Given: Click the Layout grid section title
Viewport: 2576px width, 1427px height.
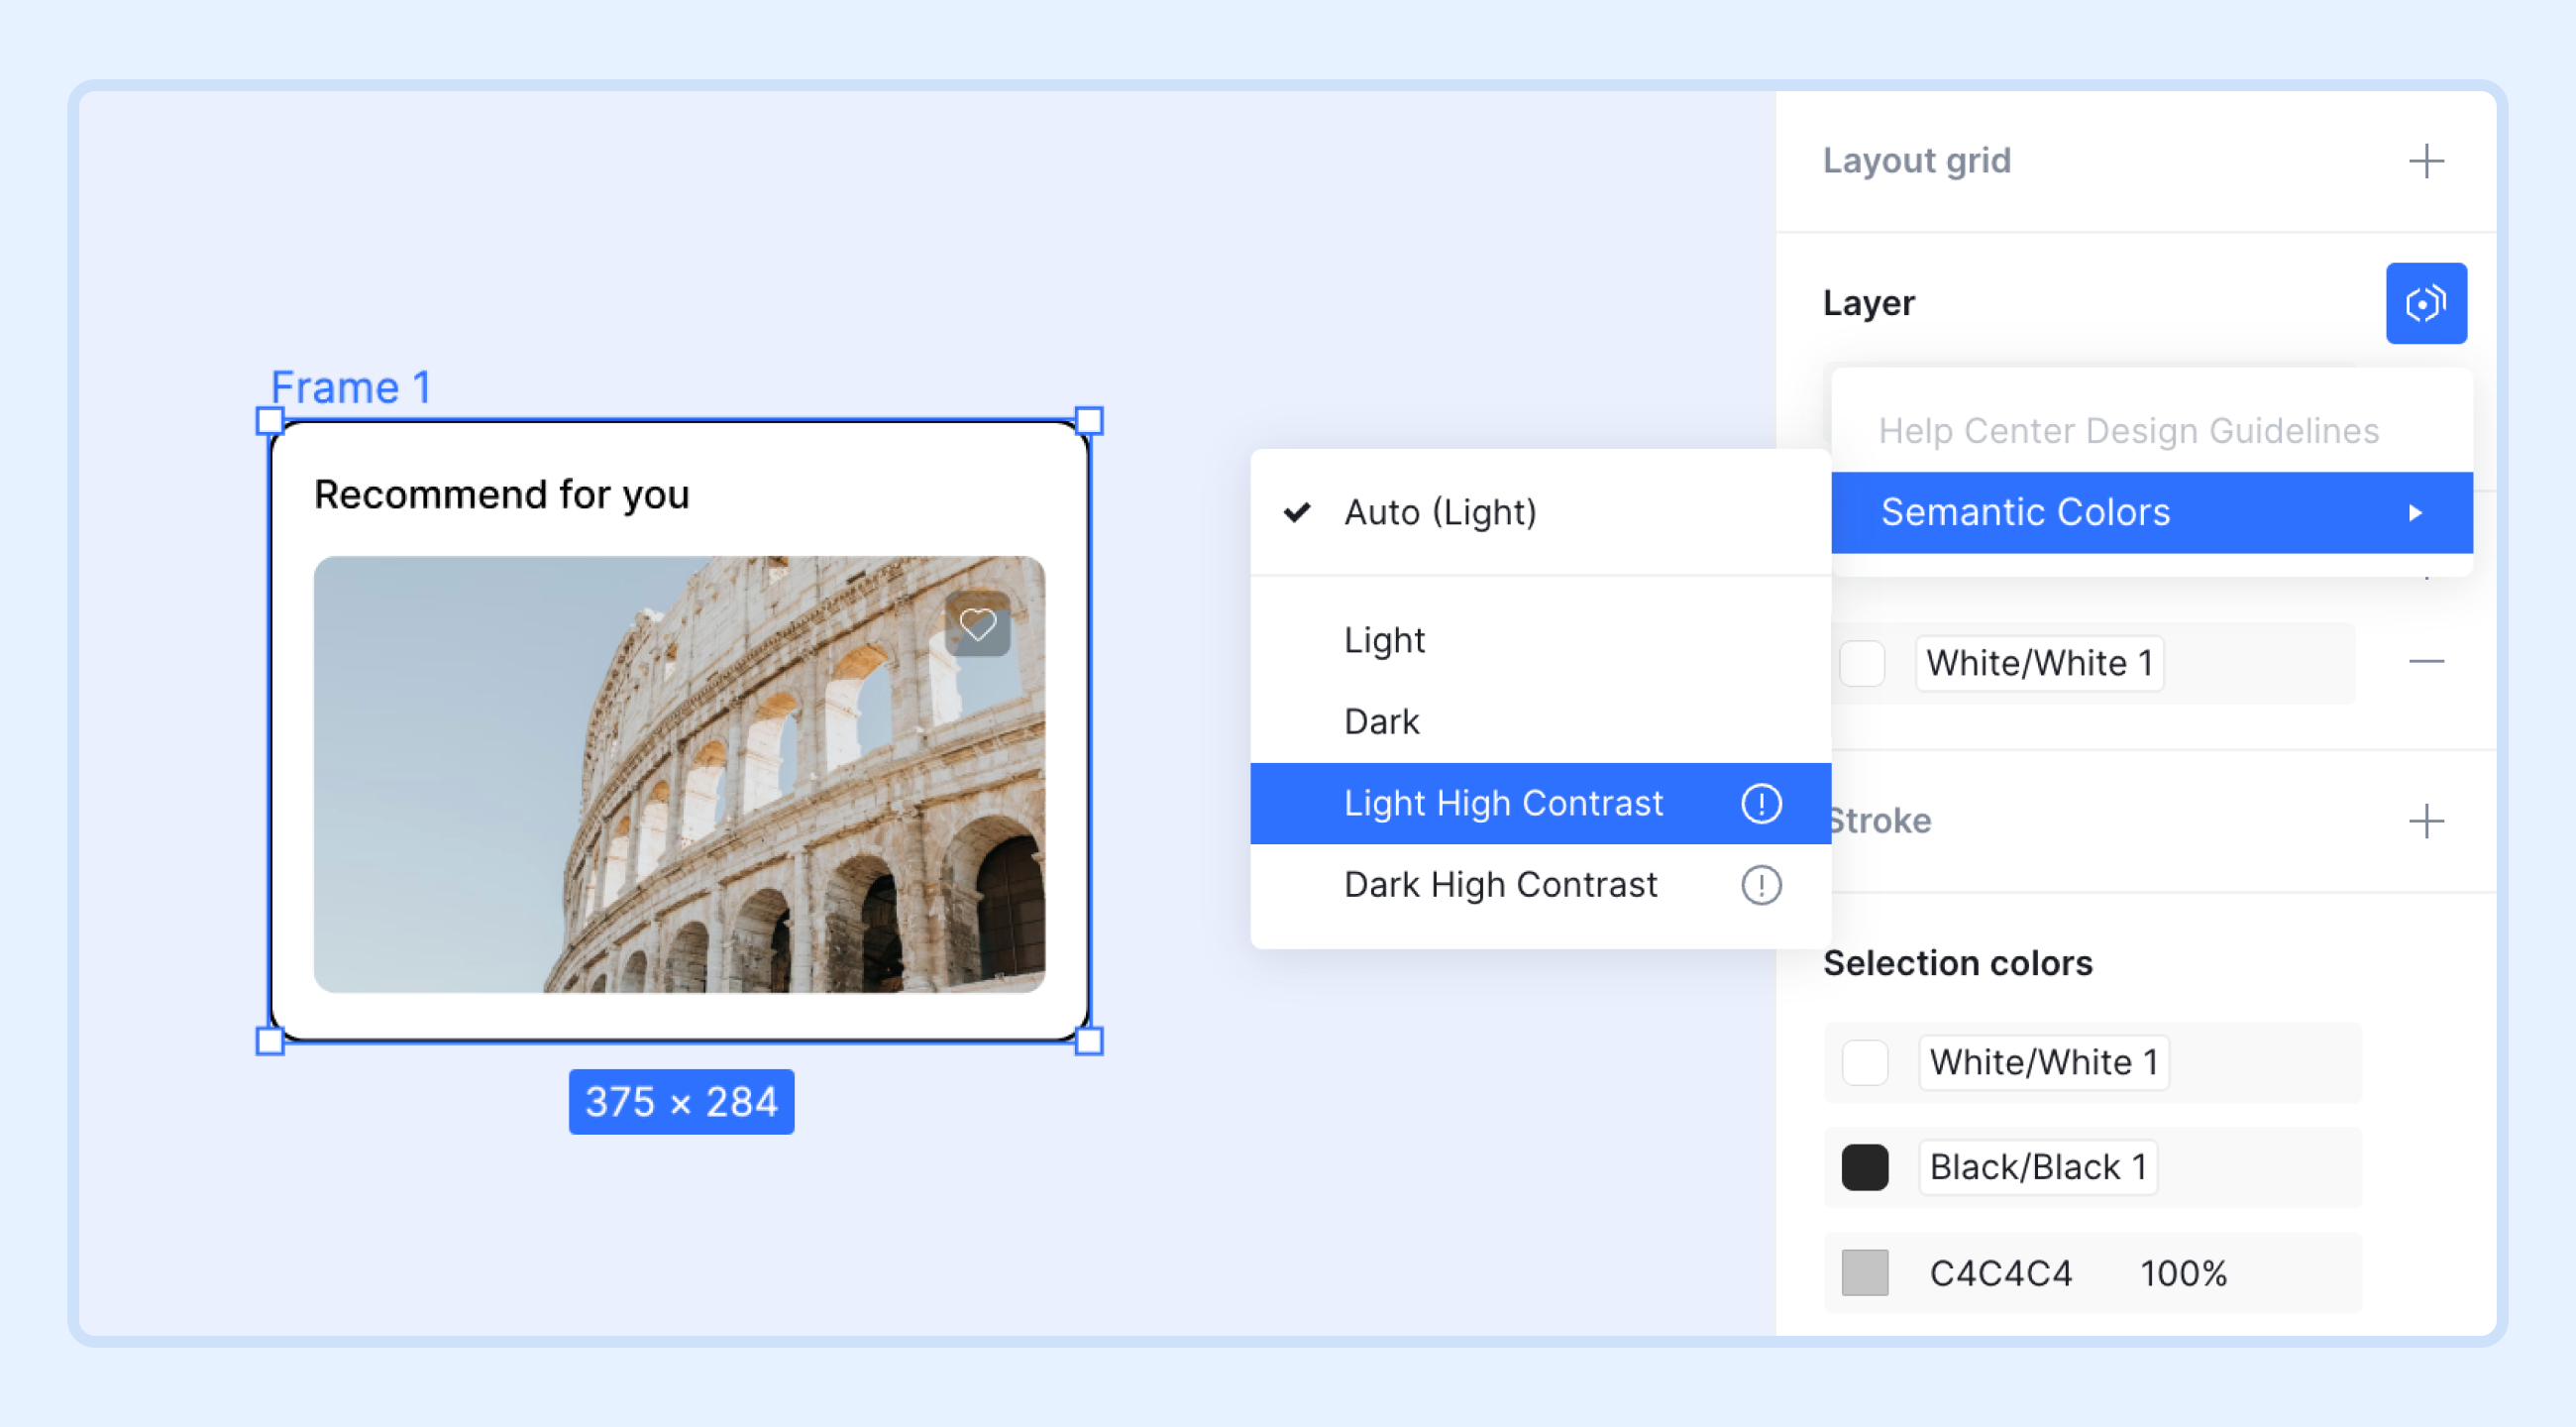Looking at the screenshot, I should (1916, 160).
